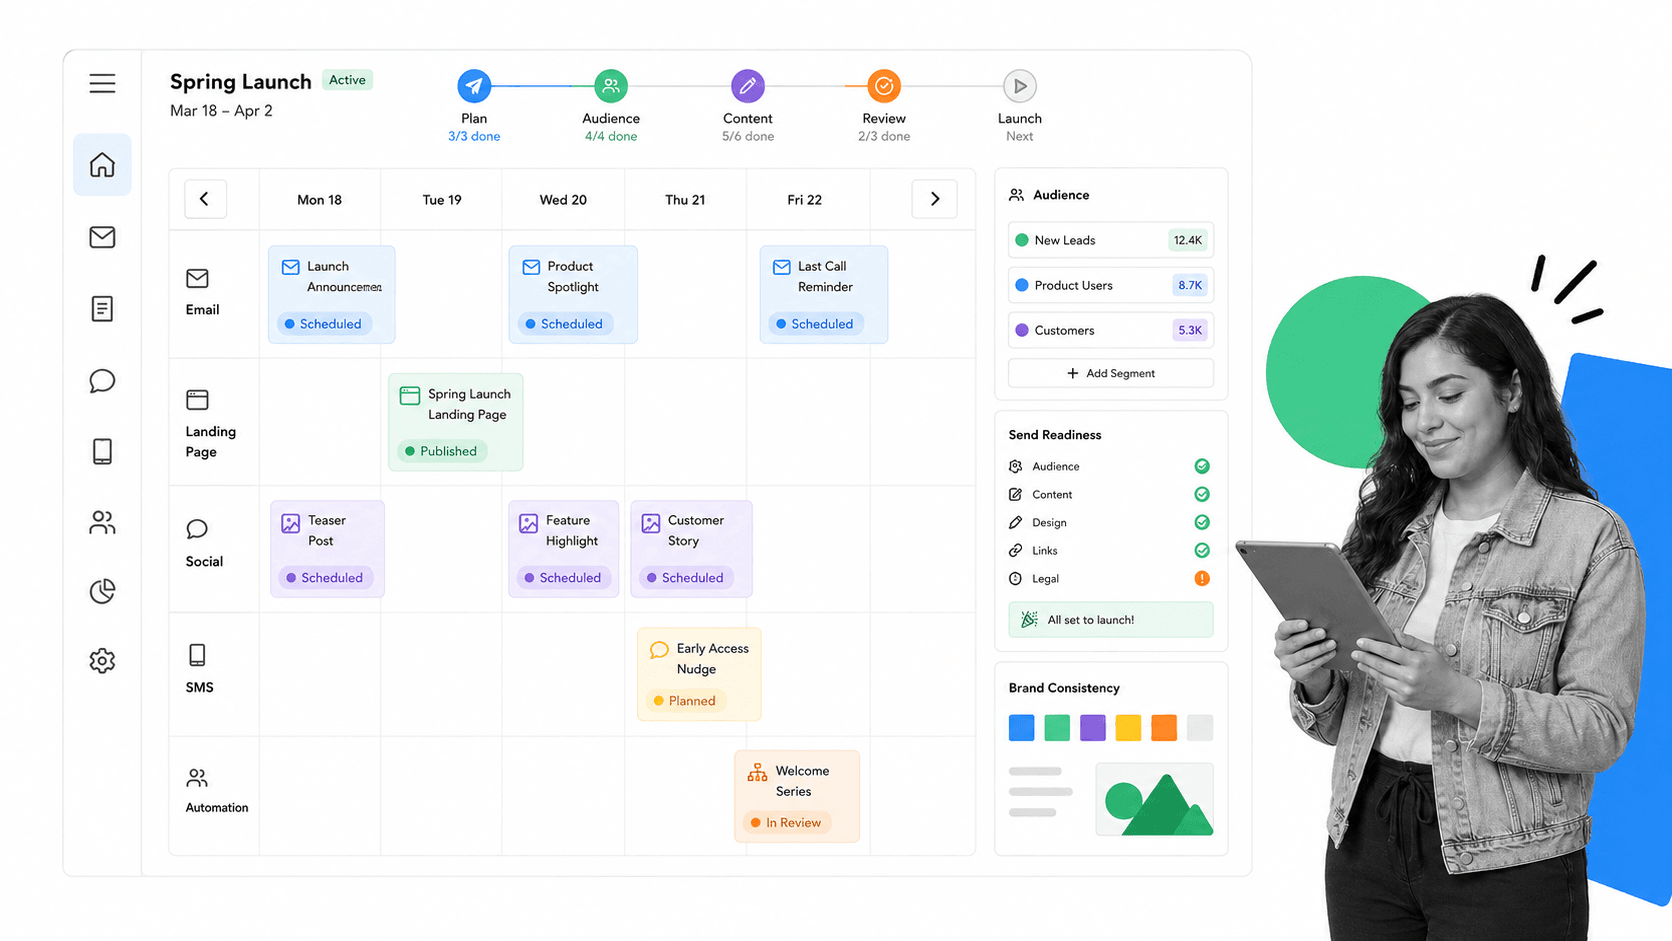Click the Published status pill
1672x941 pixels.
[x=441, y=451]
